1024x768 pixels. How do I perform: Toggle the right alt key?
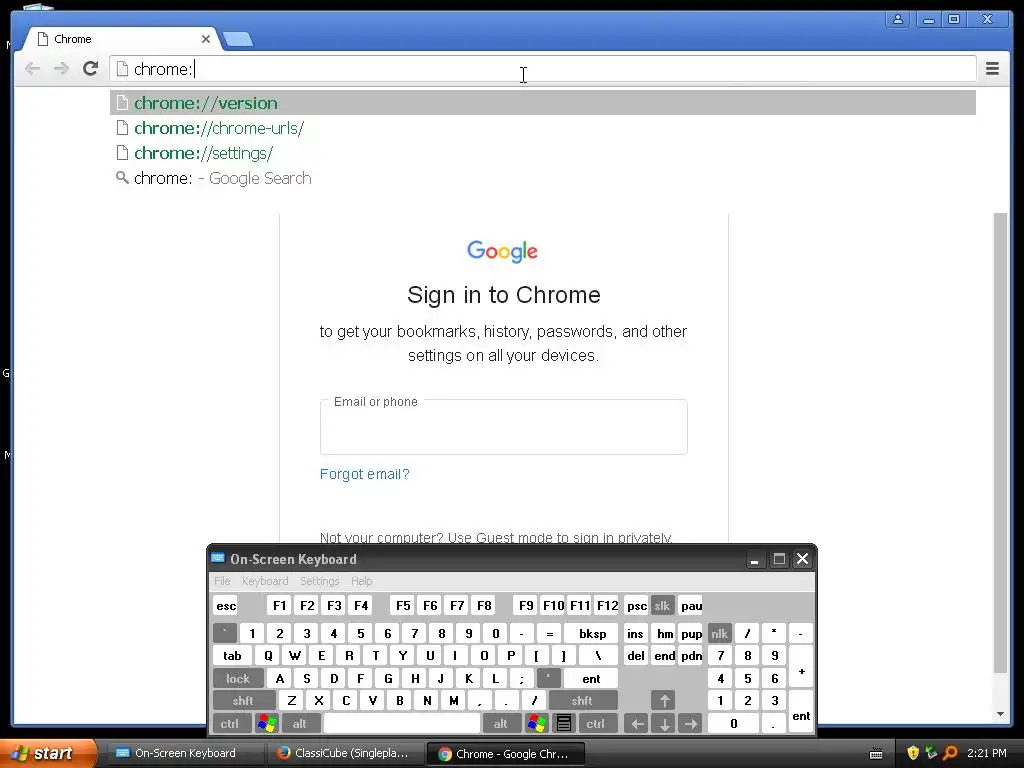500,724
